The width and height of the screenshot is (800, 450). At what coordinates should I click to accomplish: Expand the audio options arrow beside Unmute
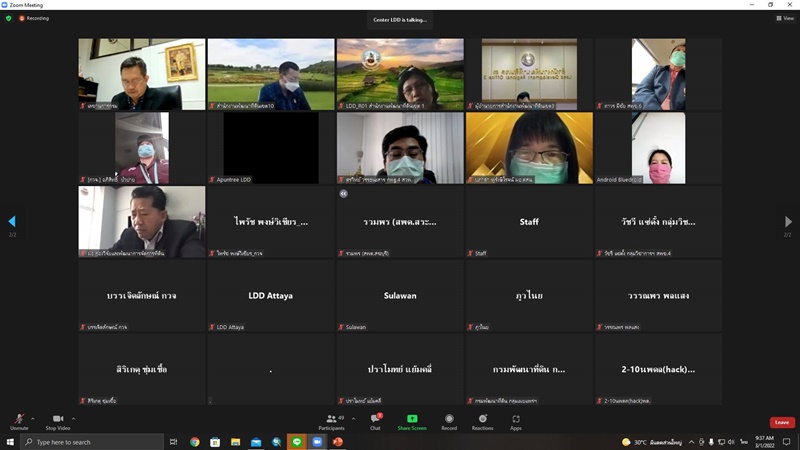pyautogui.click(x=33, y=419)
